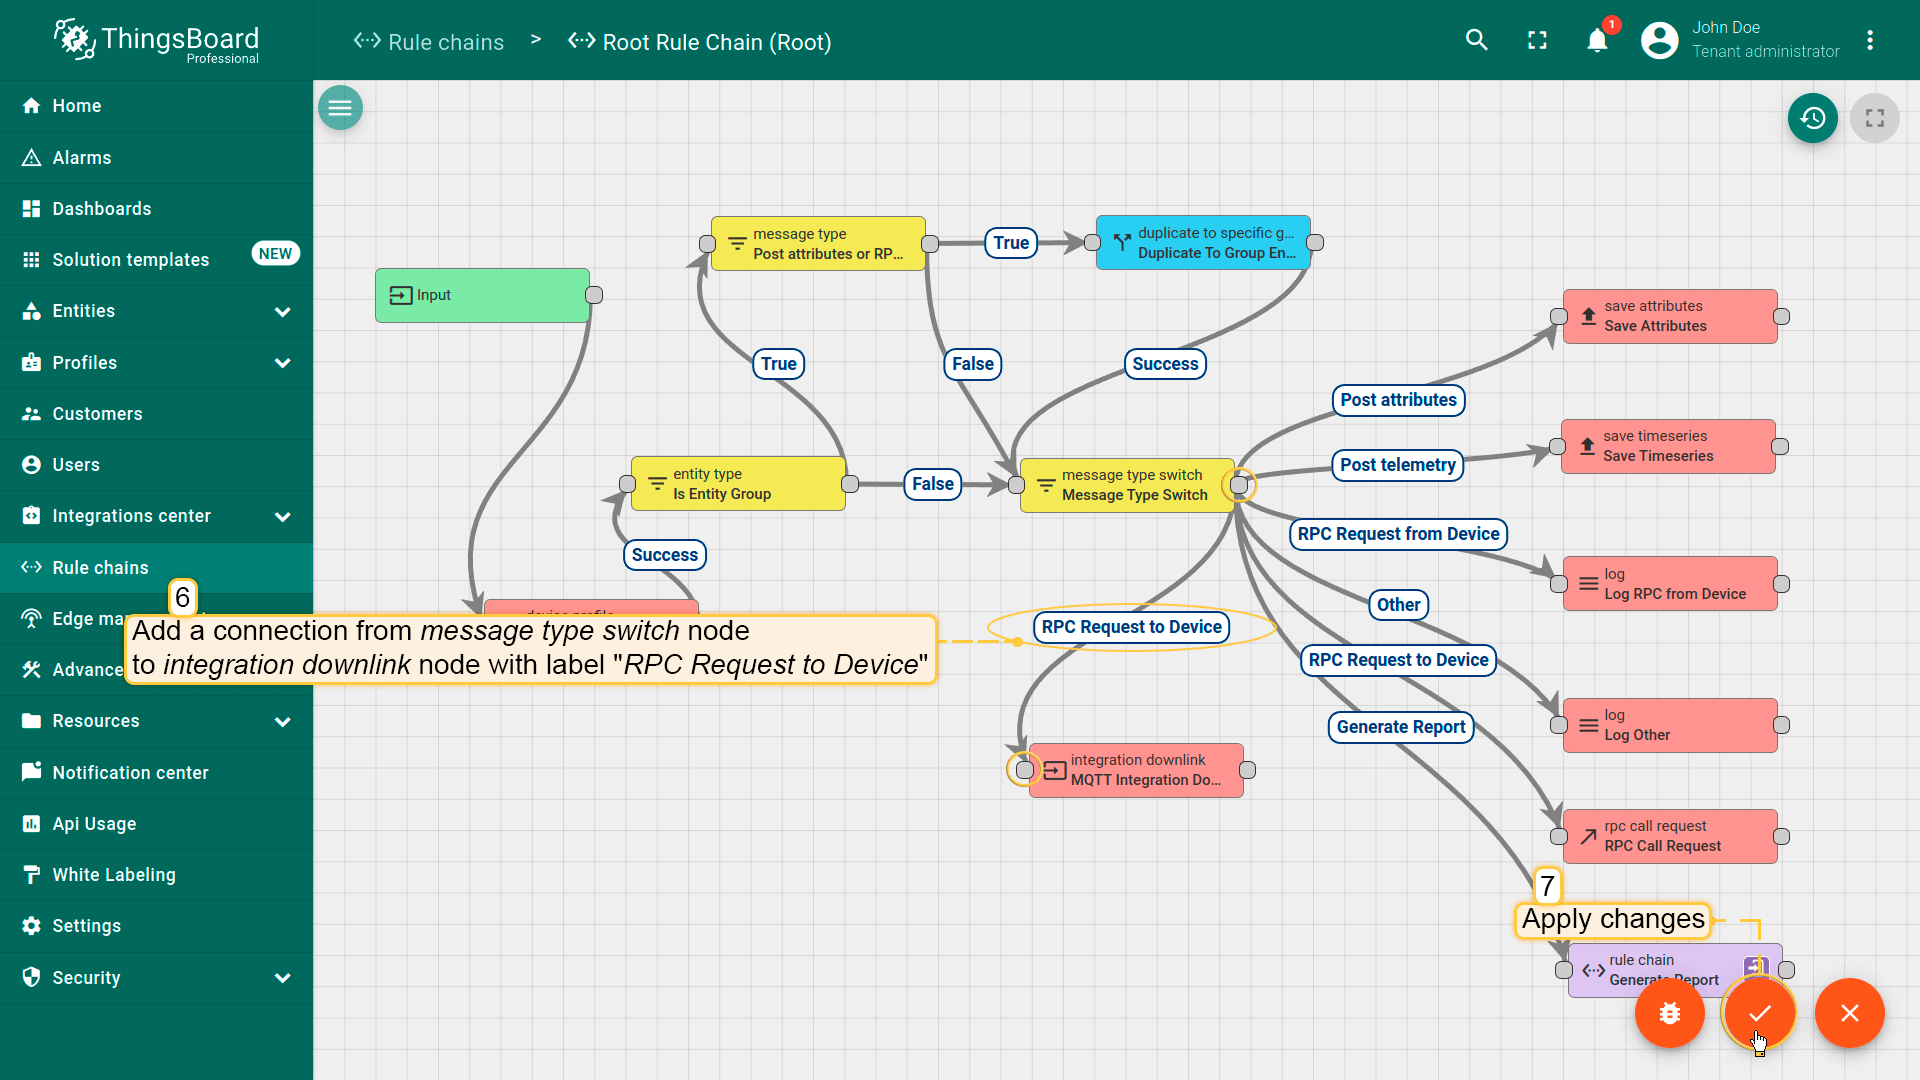Cancel changes with the X button

tap(1849, 1013)
